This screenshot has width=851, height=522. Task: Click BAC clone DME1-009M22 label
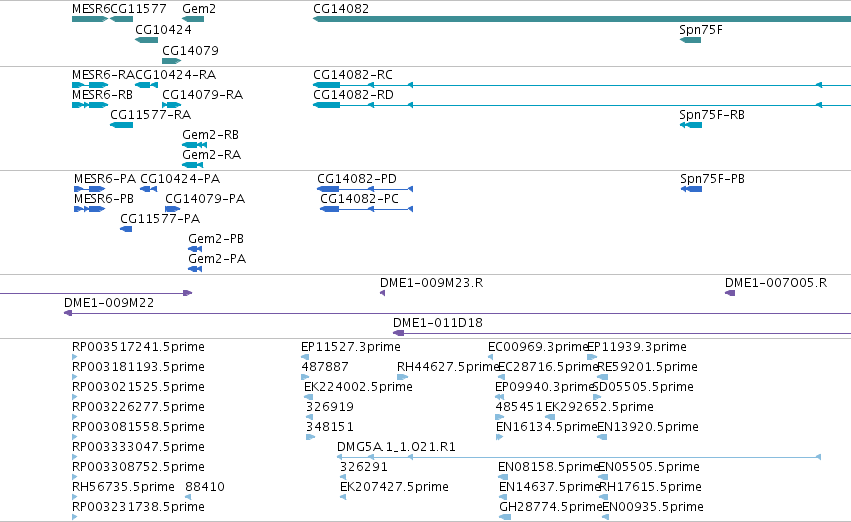(x=109, y=303)
